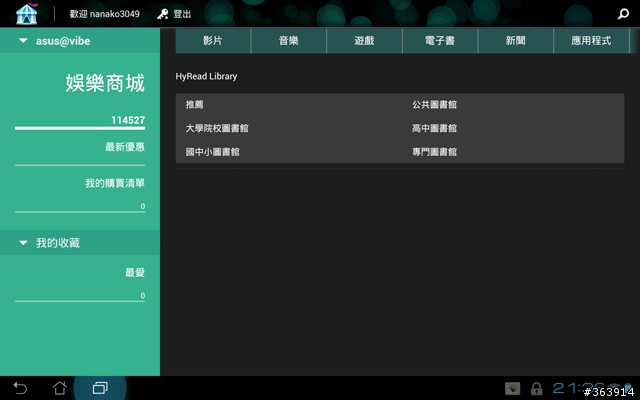
Task: Open 我的購買清單 in sidebar
Action: (115, 183)
